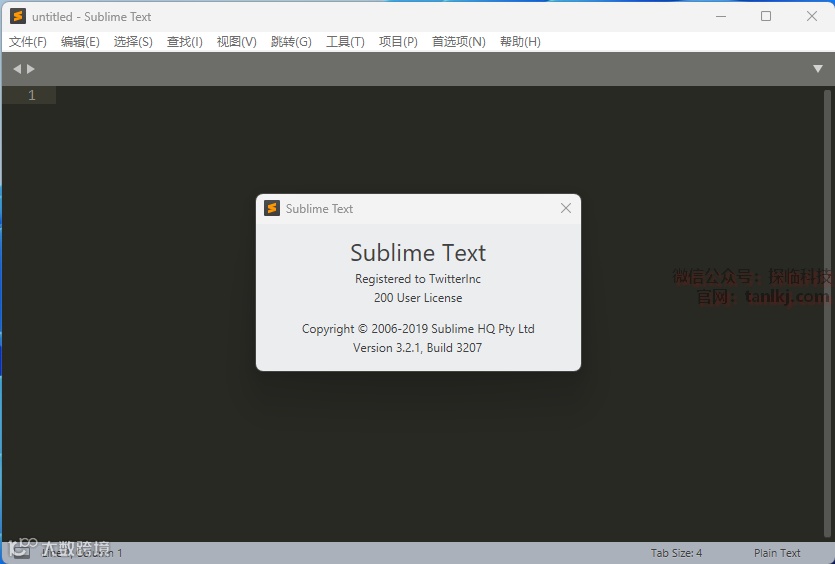This screenshot has height=564, width=835.
Task: Click the Sublime Text icon in about dialog
Action: [272, 208]
